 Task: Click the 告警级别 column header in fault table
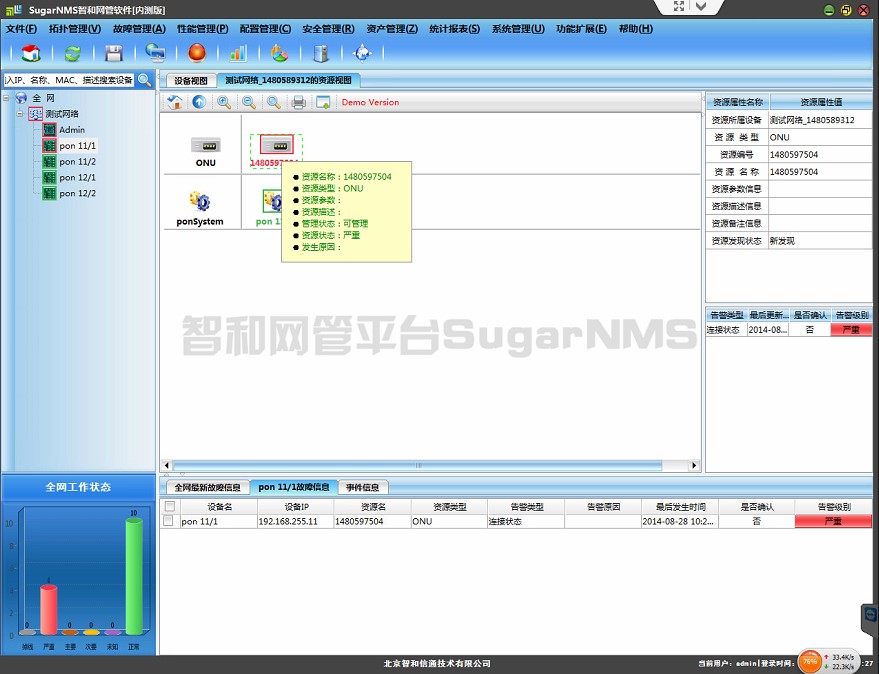tap(834, 506)
